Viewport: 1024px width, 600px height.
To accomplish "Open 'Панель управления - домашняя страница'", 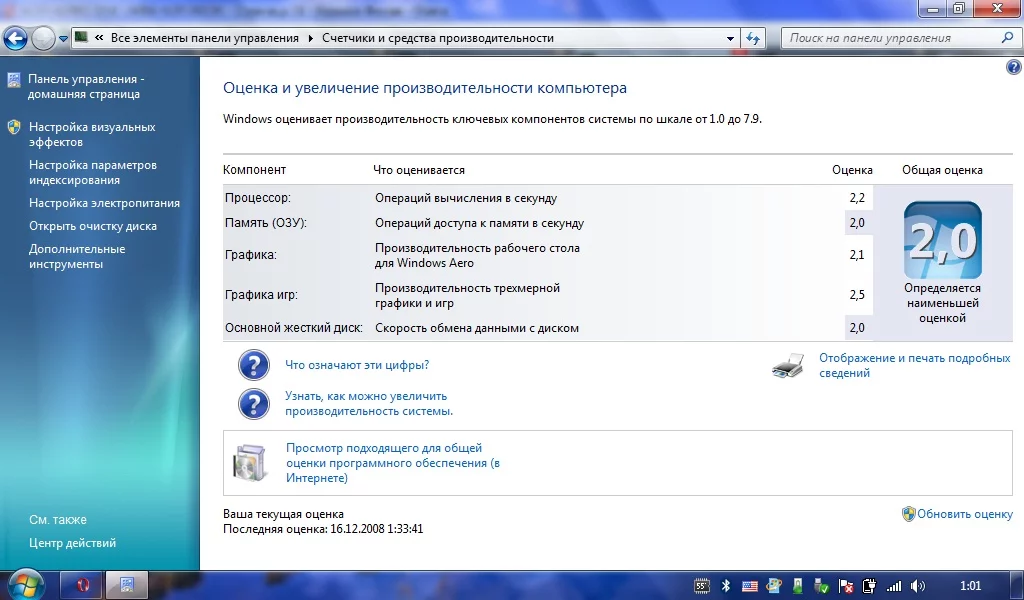I will (x=84, y=86).
